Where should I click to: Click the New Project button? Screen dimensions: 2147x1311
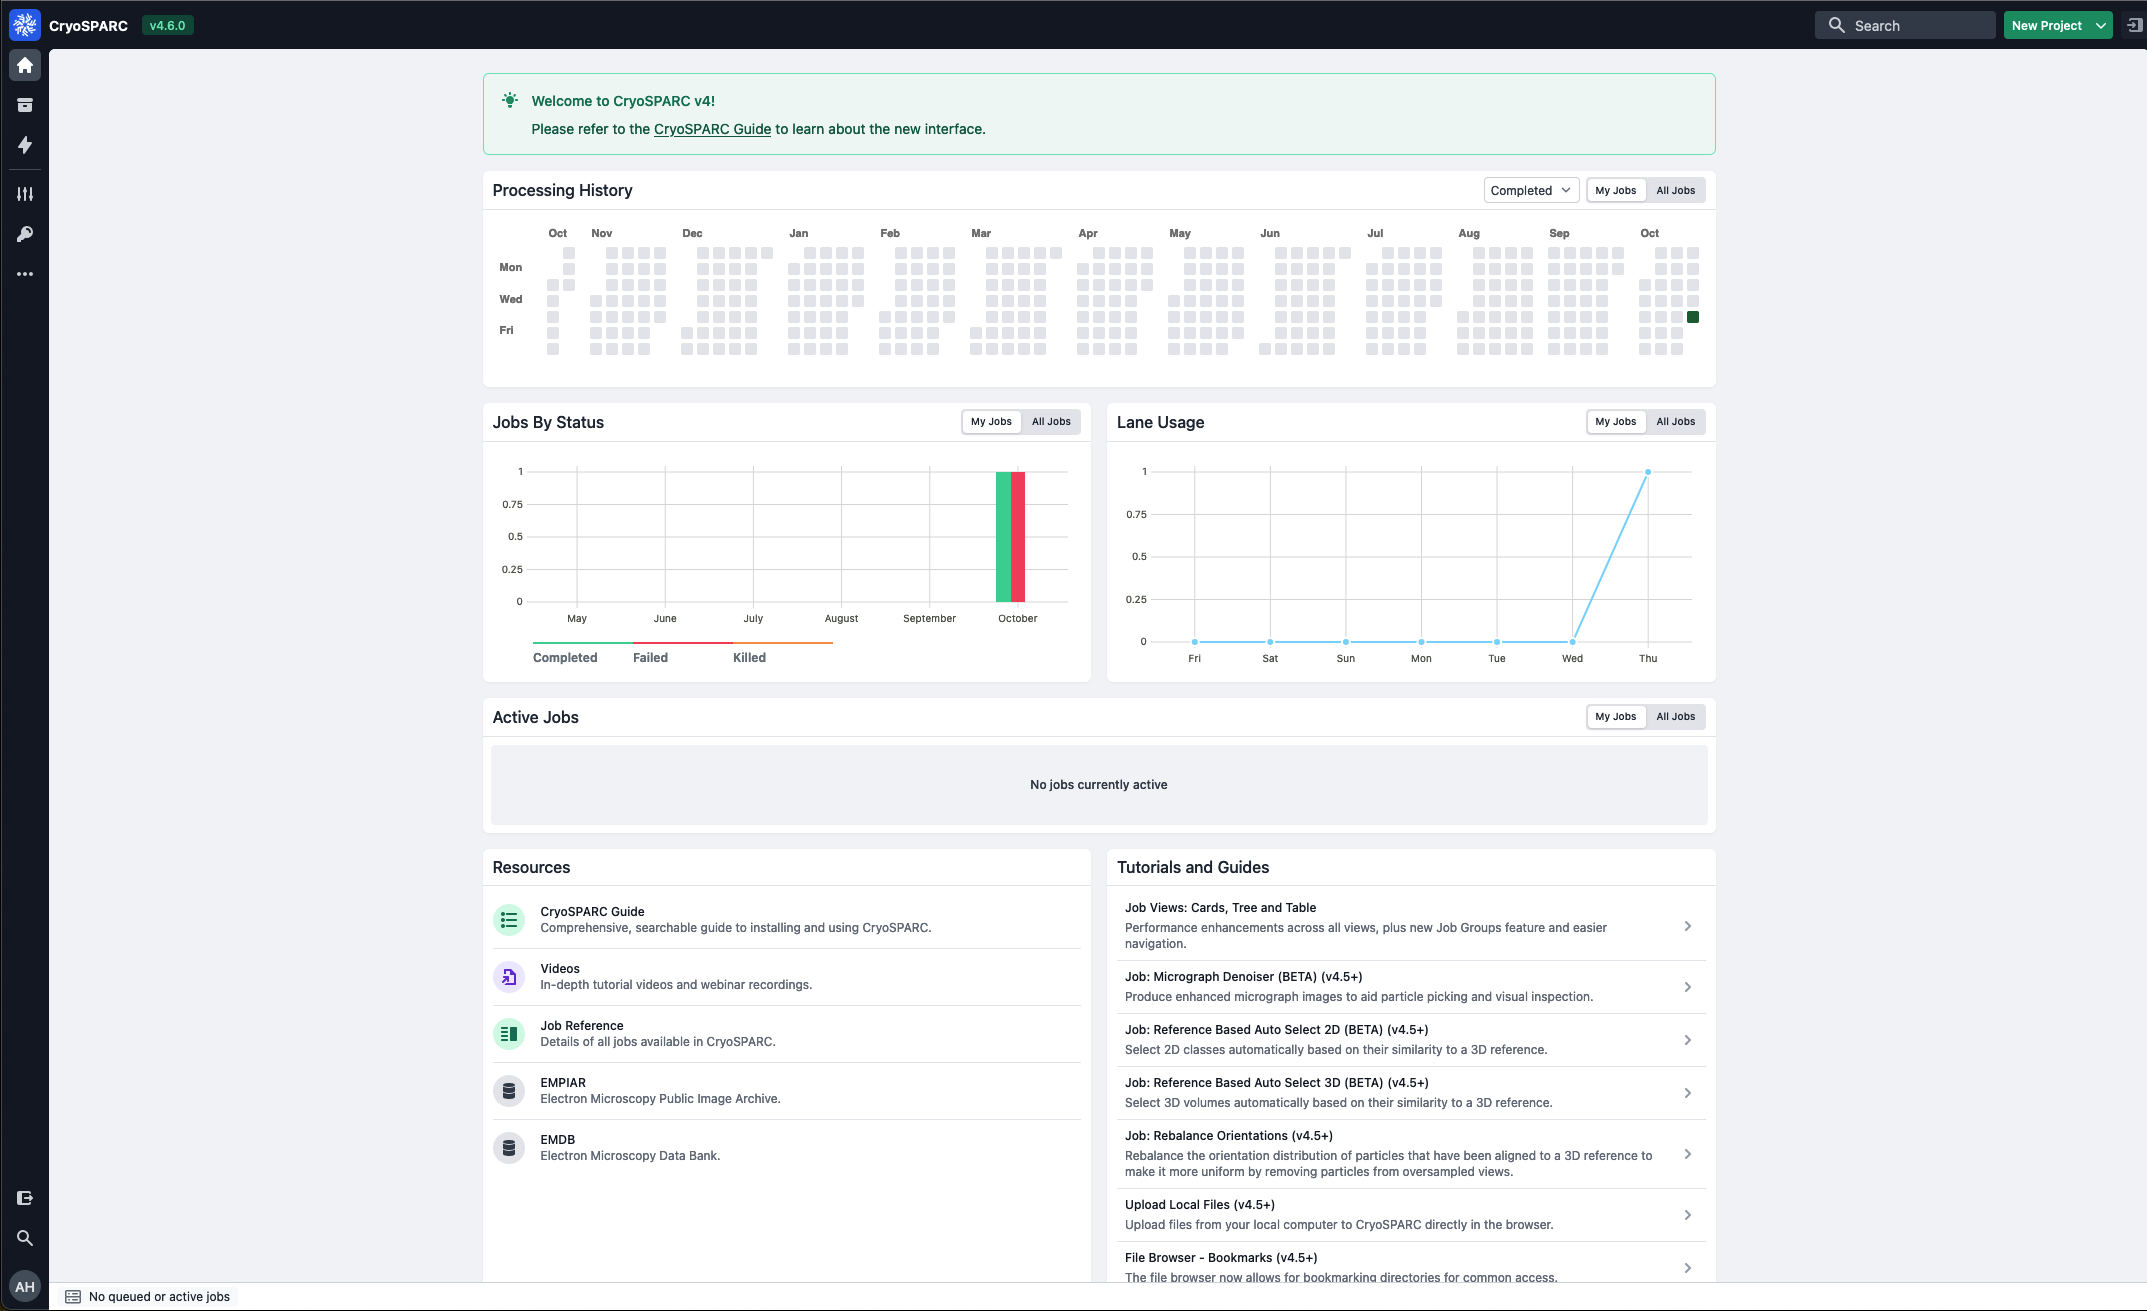pos(2046,26)
